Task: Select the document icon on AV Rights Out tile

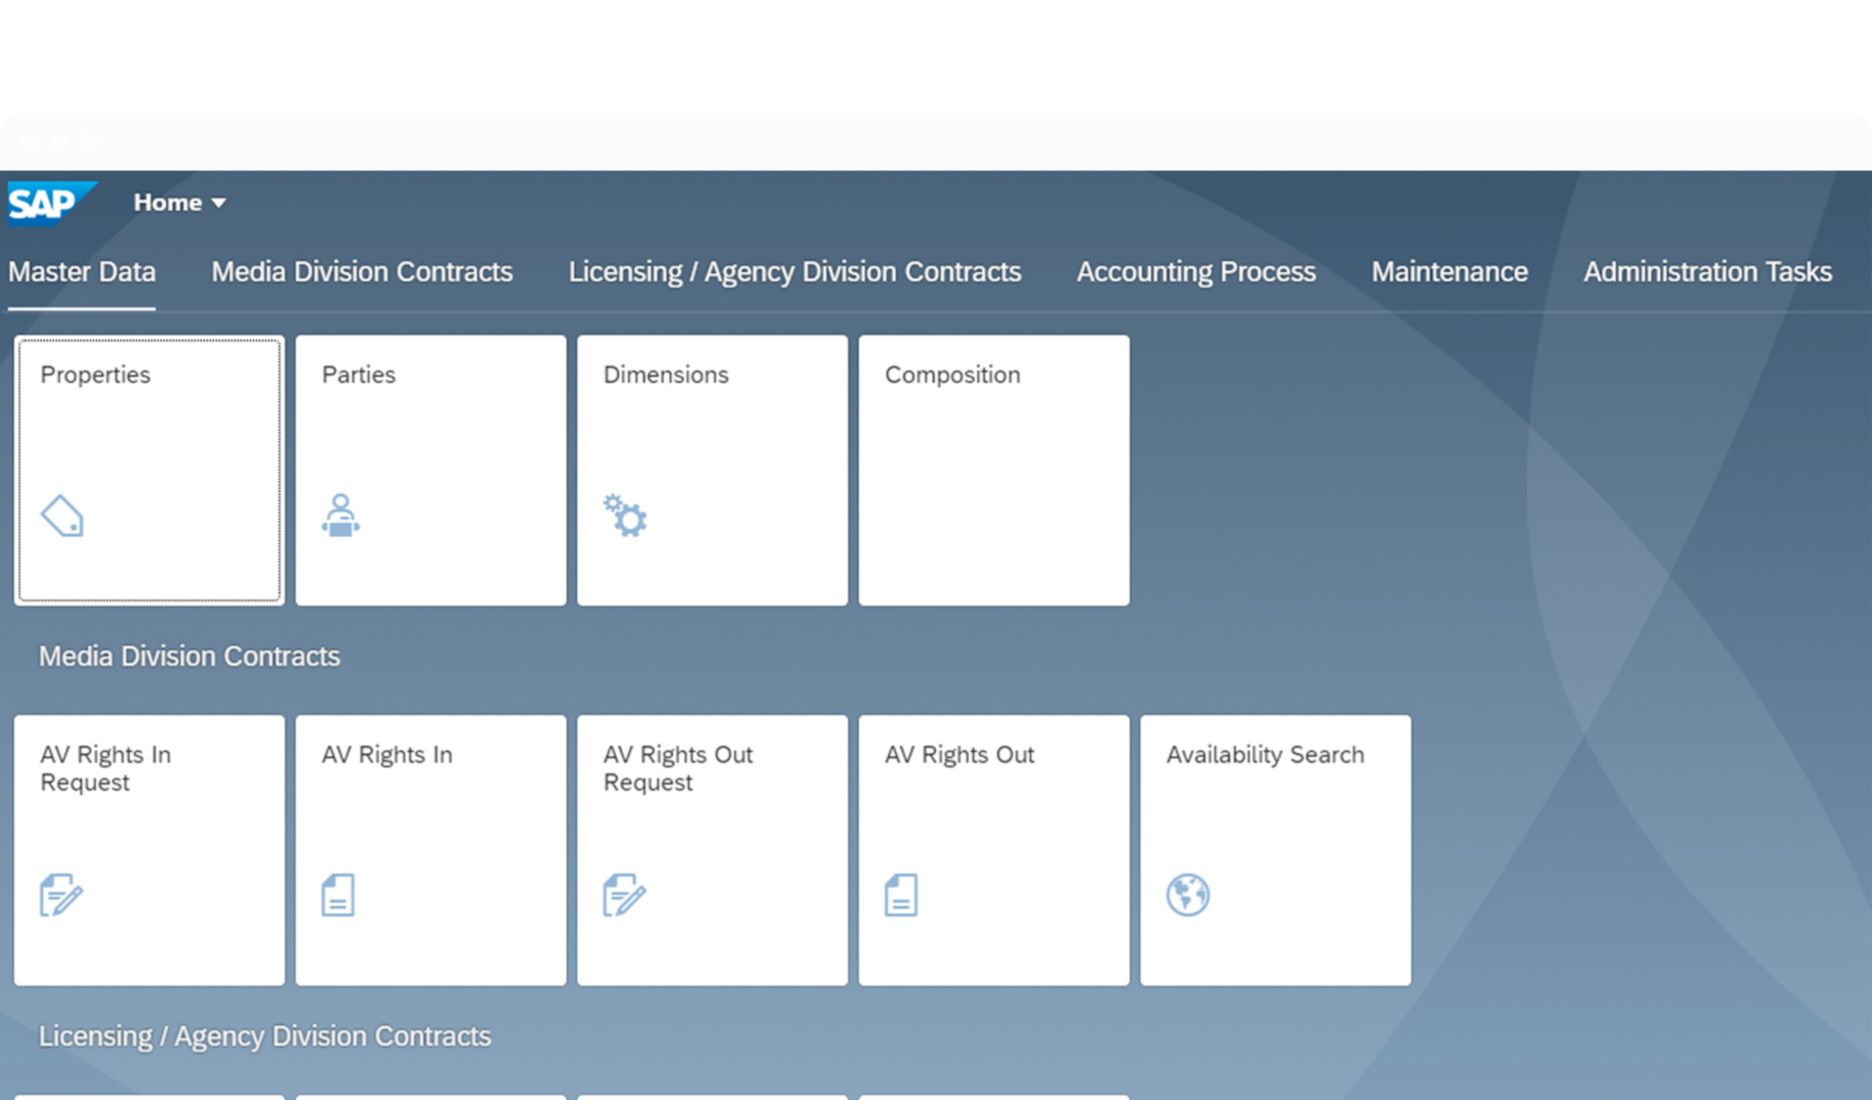Action: pos(901,895)
